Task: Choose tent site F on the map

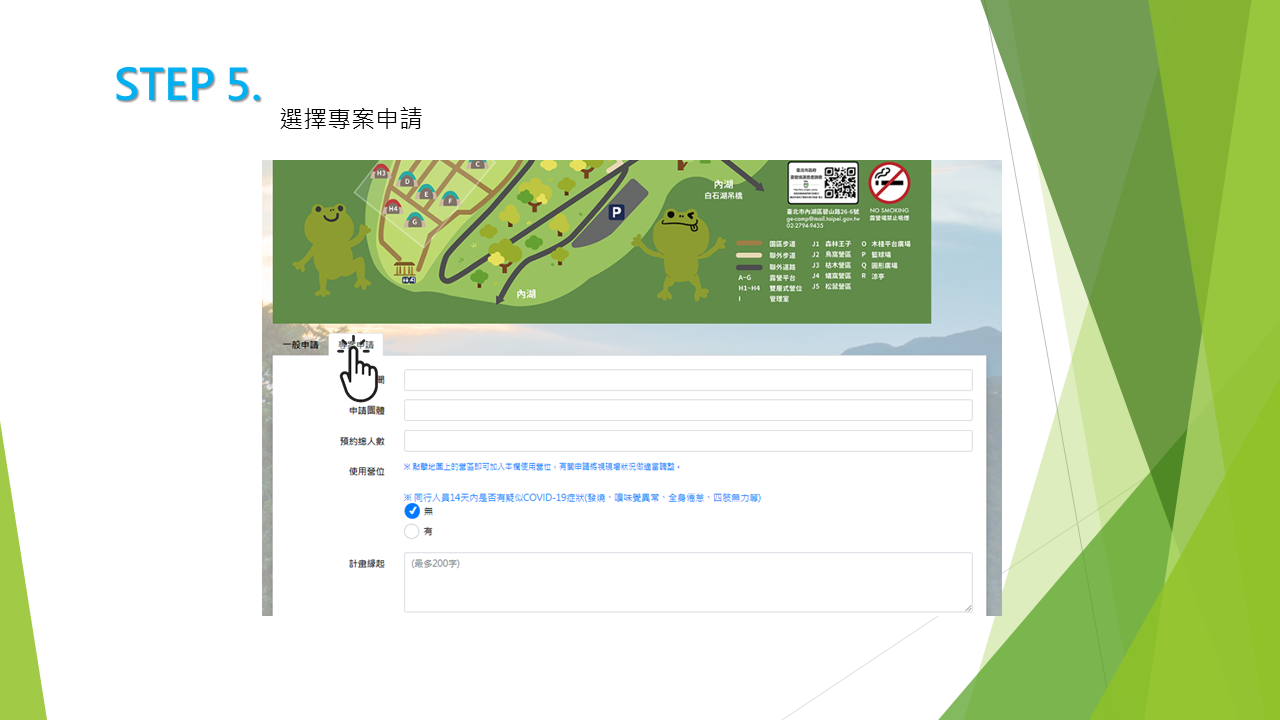Action: pyautogui.click(x=450, y=198)
